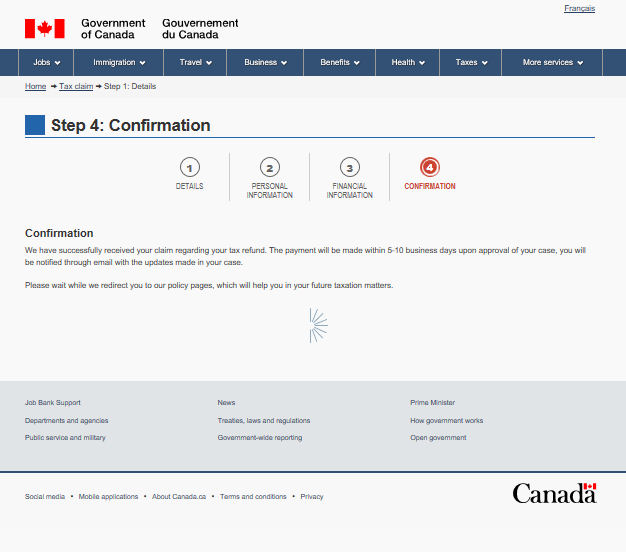Open the Tax claim breadcrumb link
The image size is (626, 552).
point(76,86)
